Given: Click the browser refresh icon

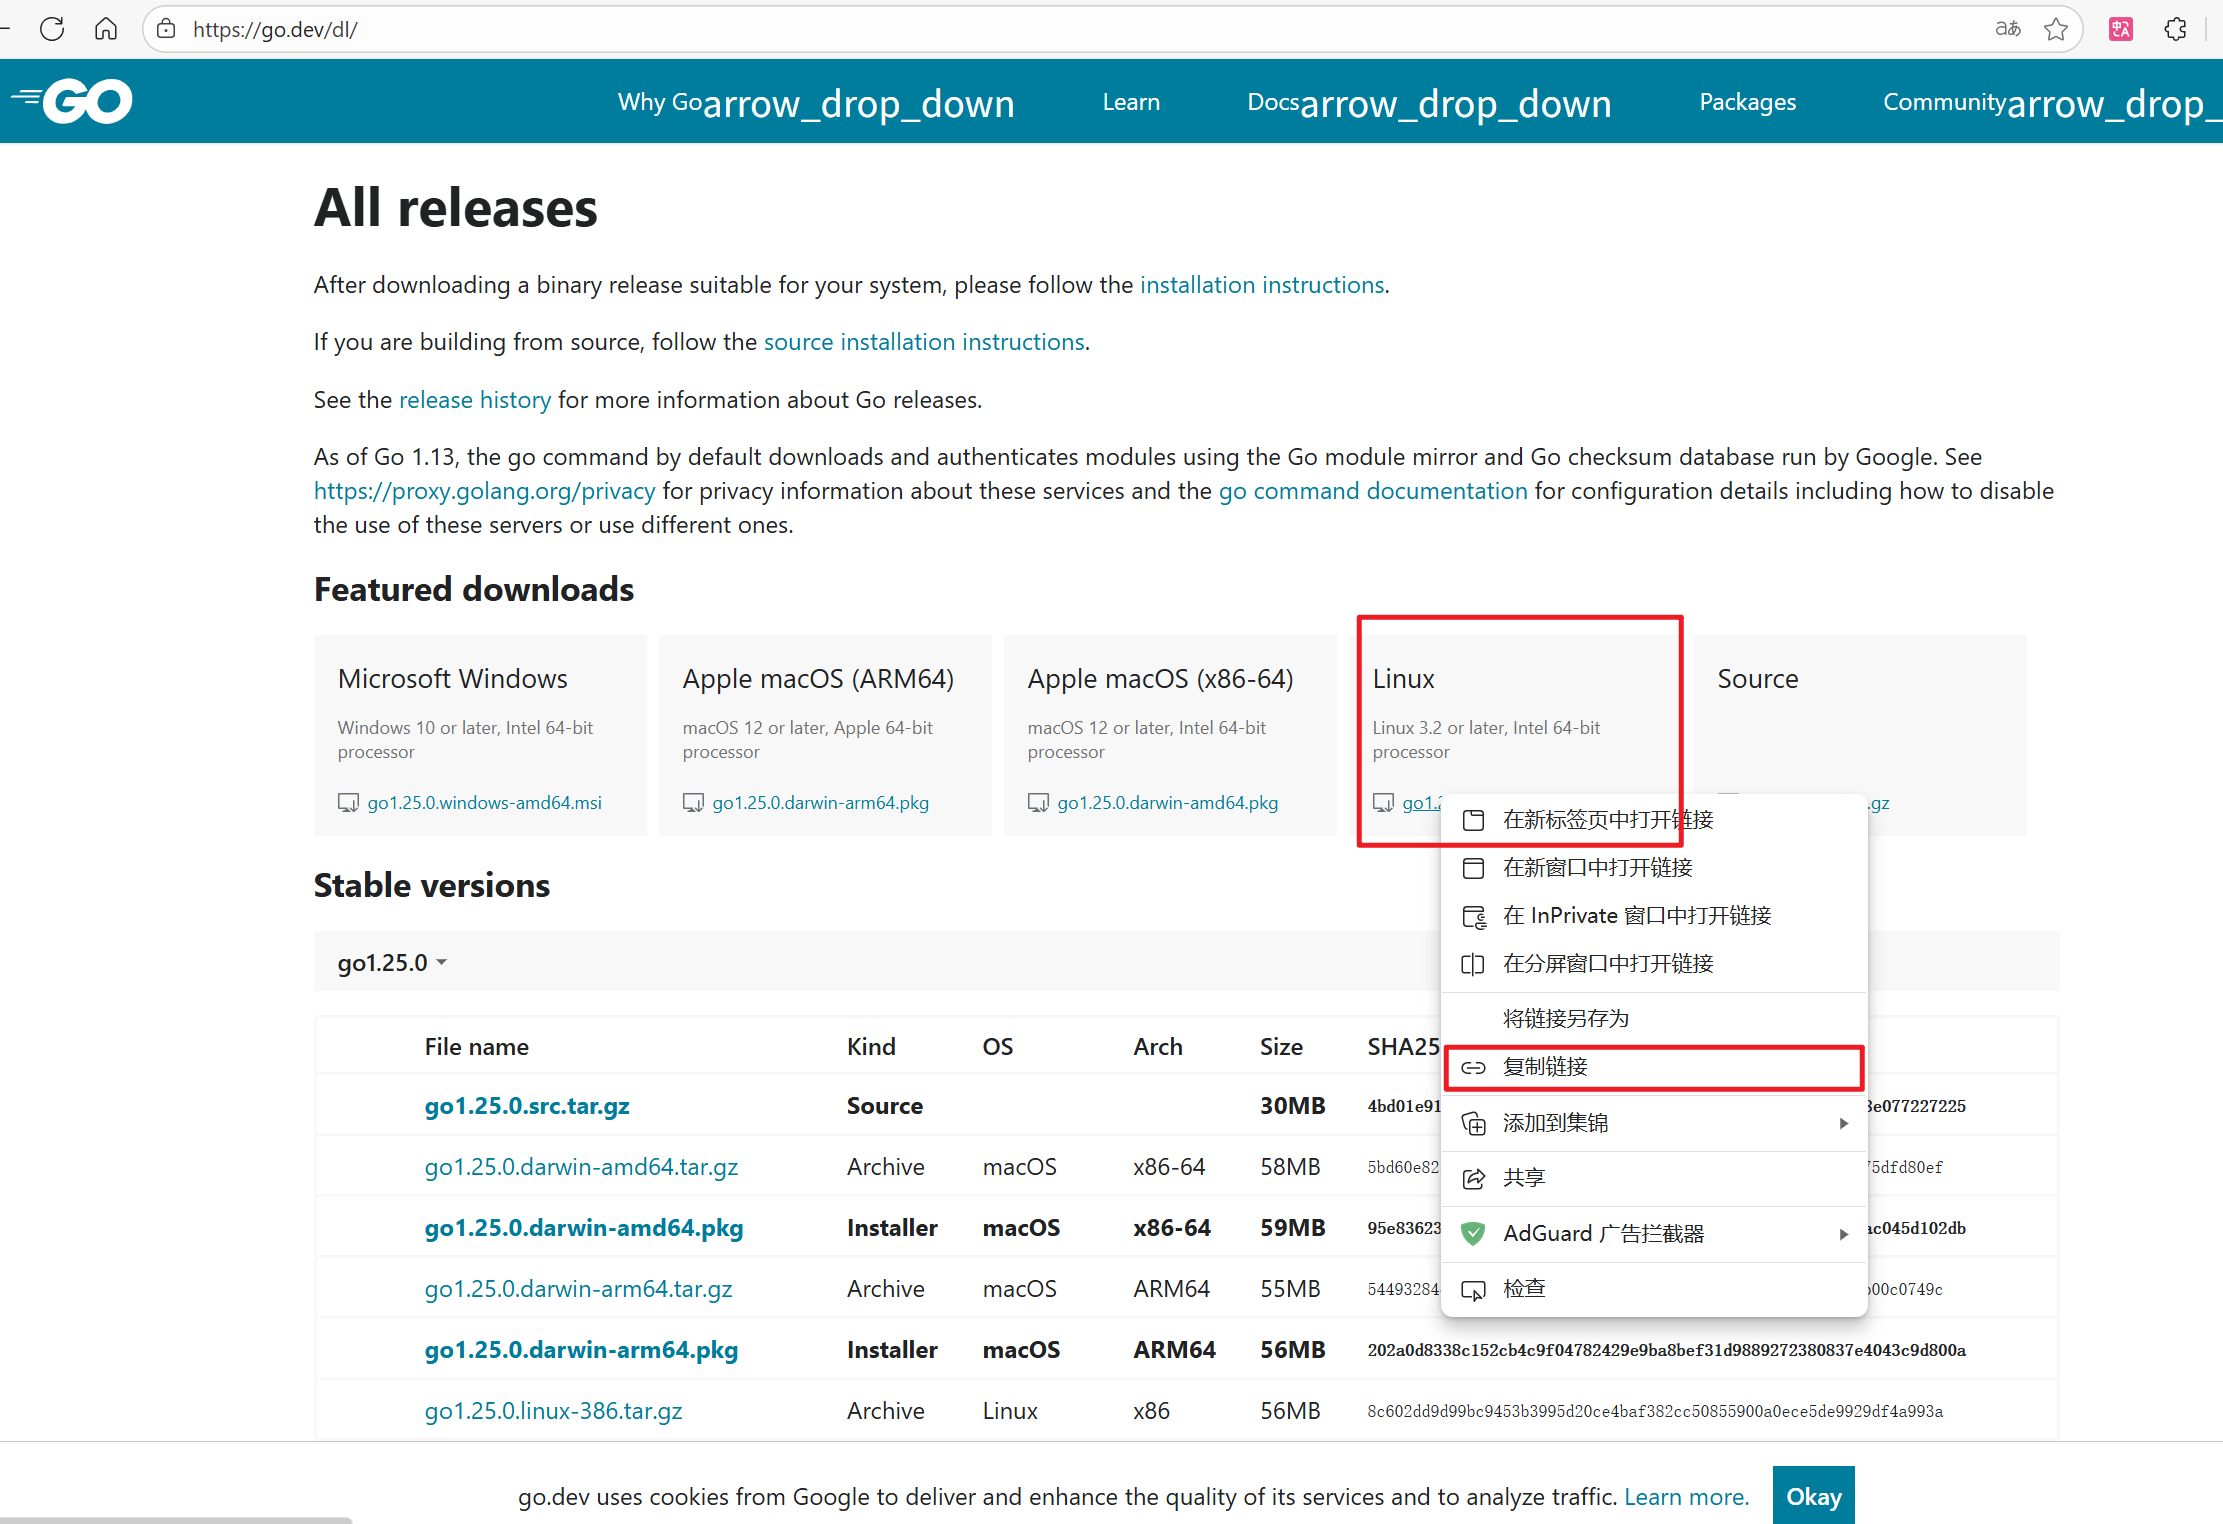Looking at the screenshot, I should click(x=52, y=29).
